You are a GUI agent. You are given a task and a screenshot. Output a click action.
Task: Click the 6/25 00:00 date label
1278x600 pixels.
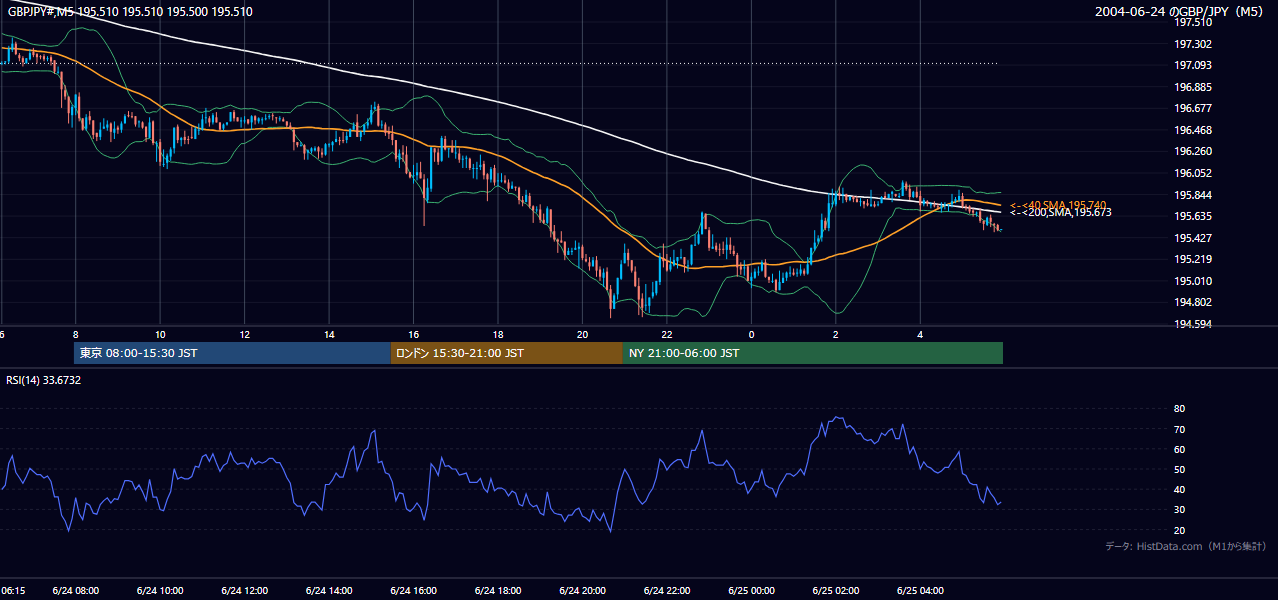[750, 590]
